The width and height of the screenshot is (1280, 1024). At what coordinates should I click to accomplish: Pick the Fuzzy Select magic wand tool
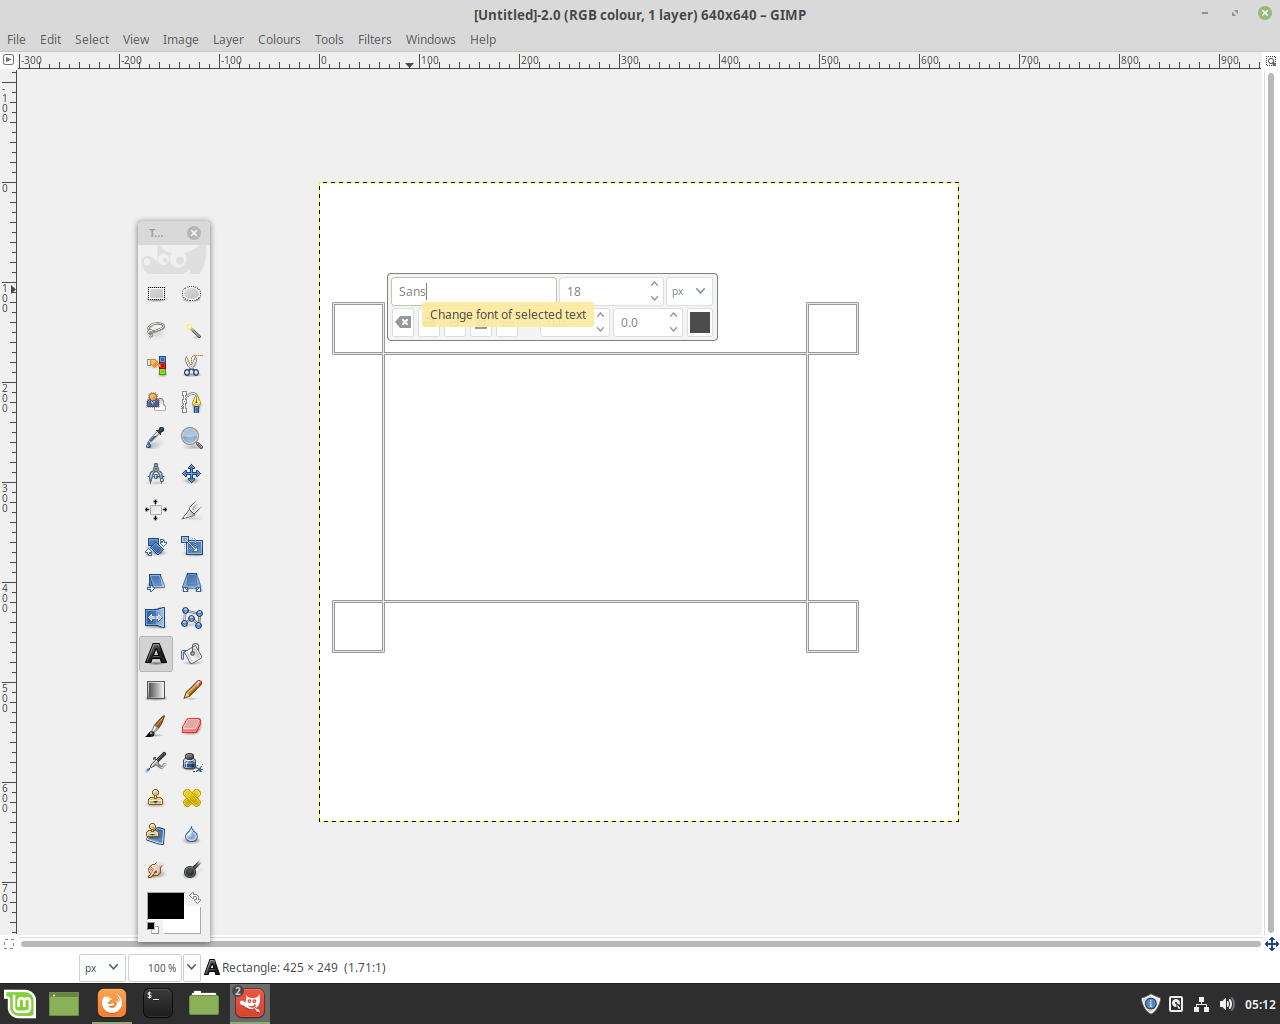pos(192,330)
